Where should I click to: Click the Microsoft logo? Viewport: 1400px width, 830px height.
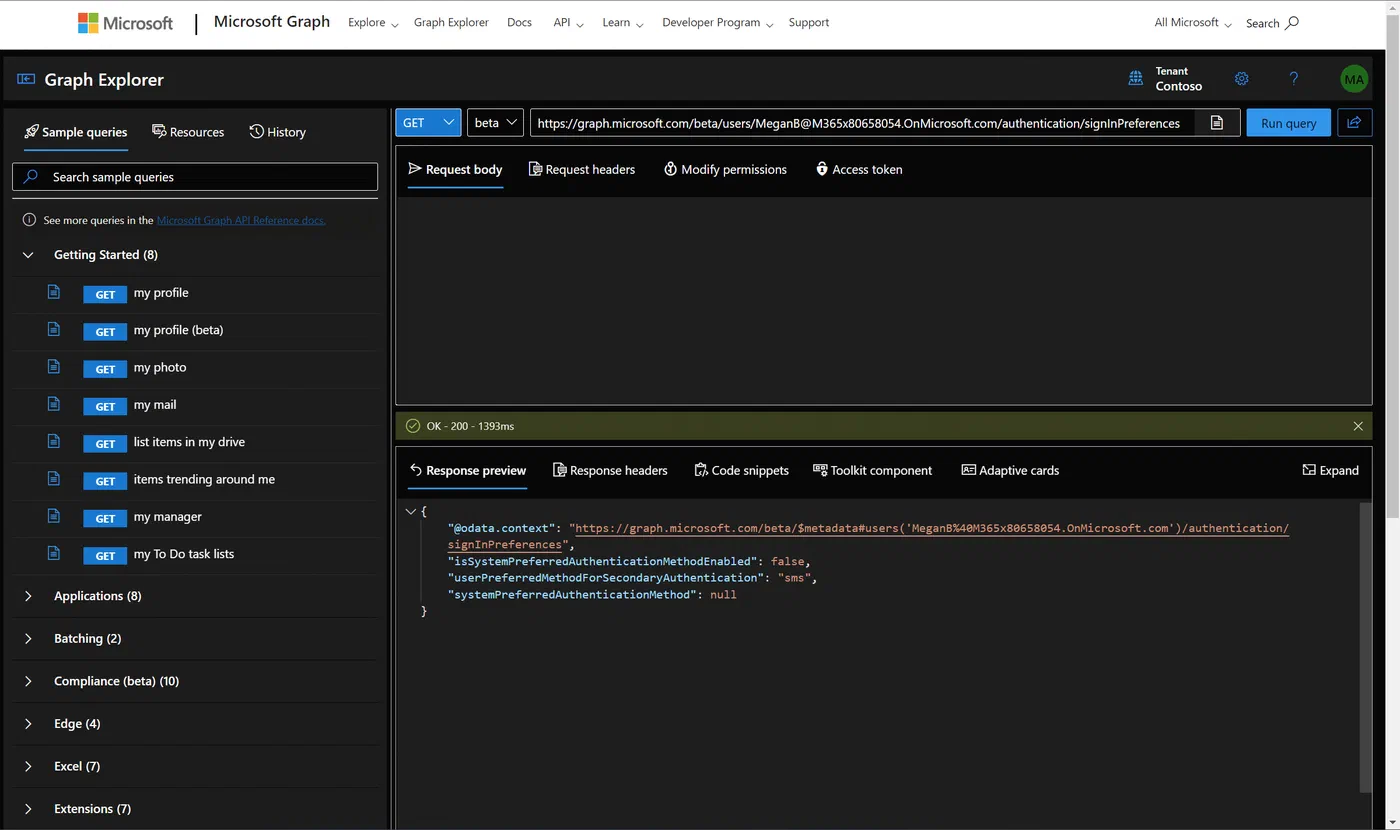tap(125, 23)
